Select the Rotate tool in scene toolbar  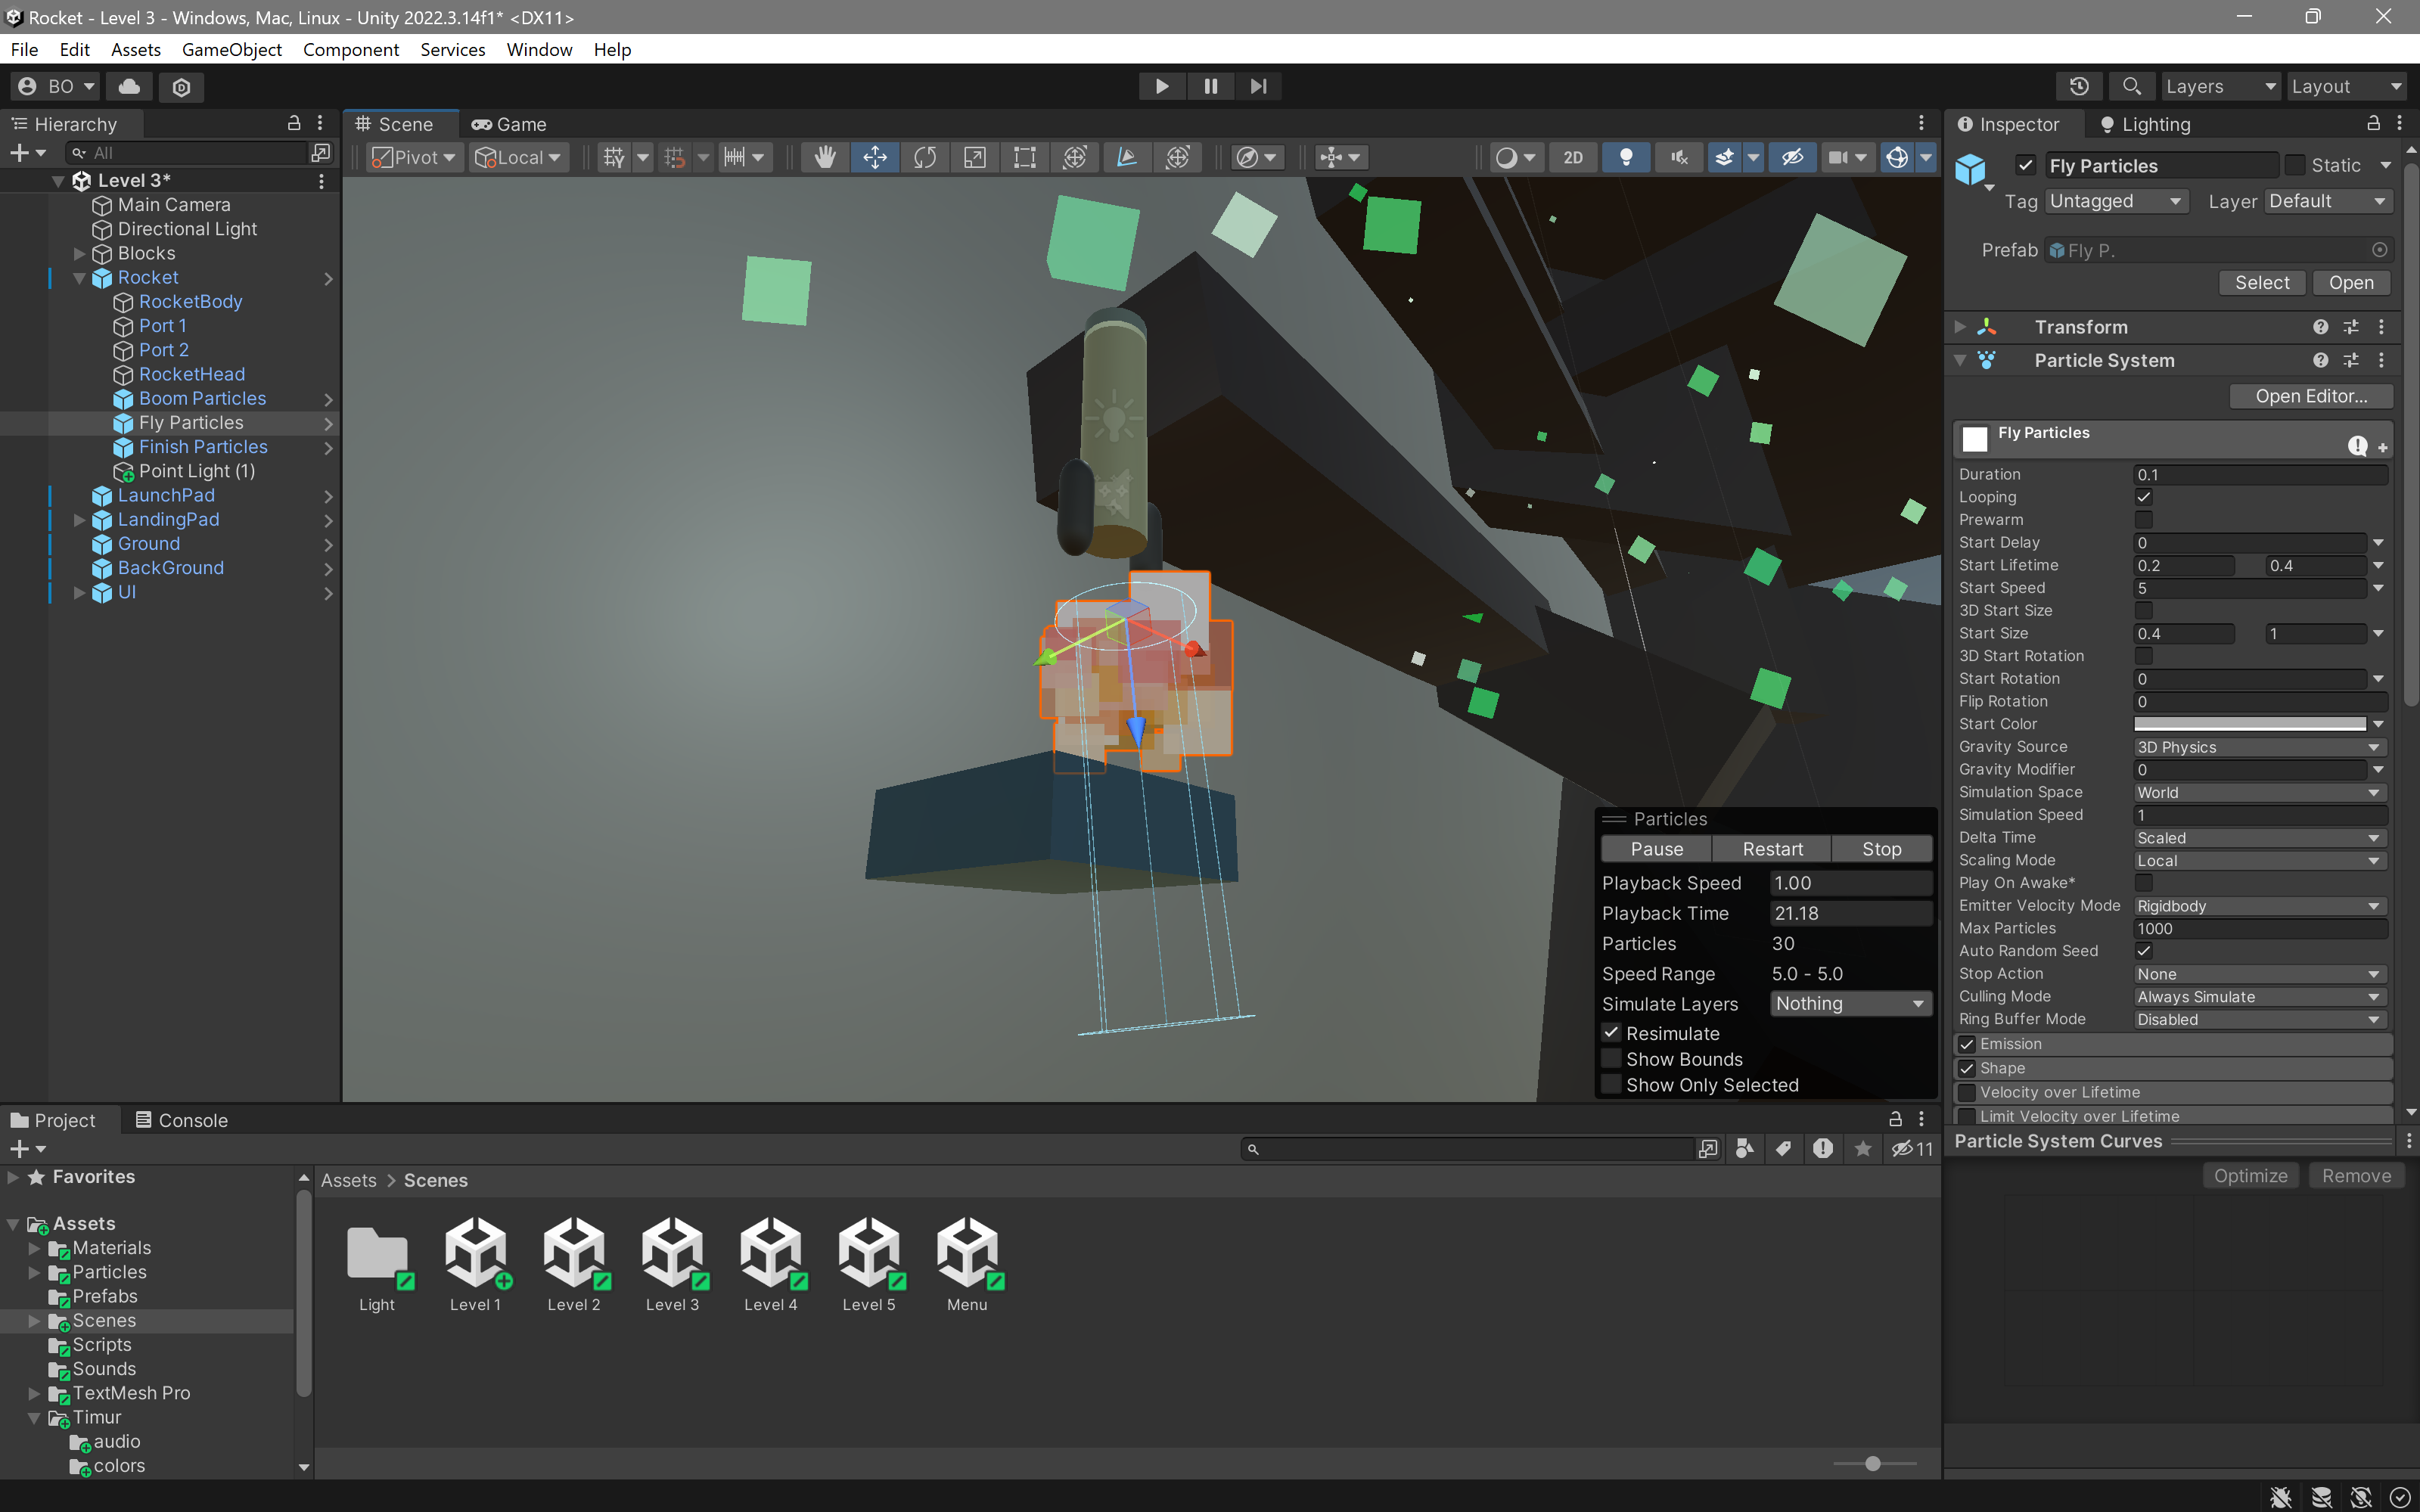coord(925,157)
